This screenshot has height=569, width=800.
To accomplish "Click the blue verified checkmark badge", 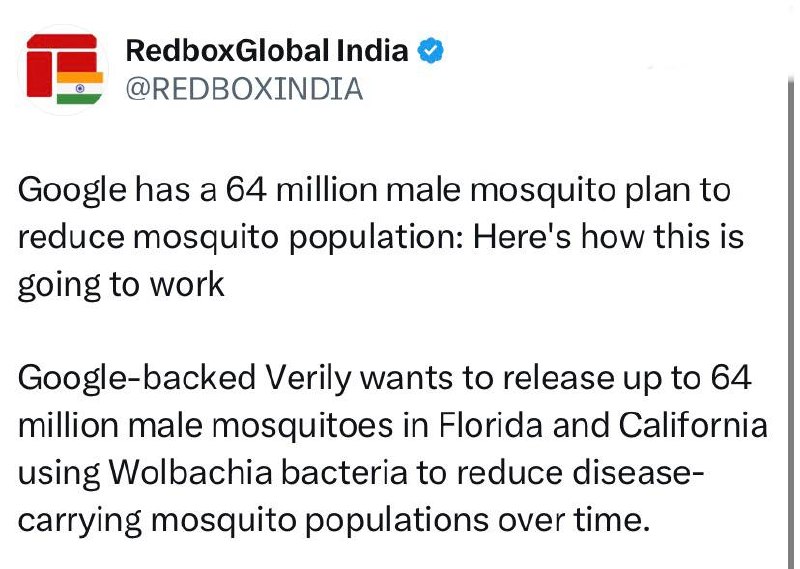I will (x=431, y=51).
